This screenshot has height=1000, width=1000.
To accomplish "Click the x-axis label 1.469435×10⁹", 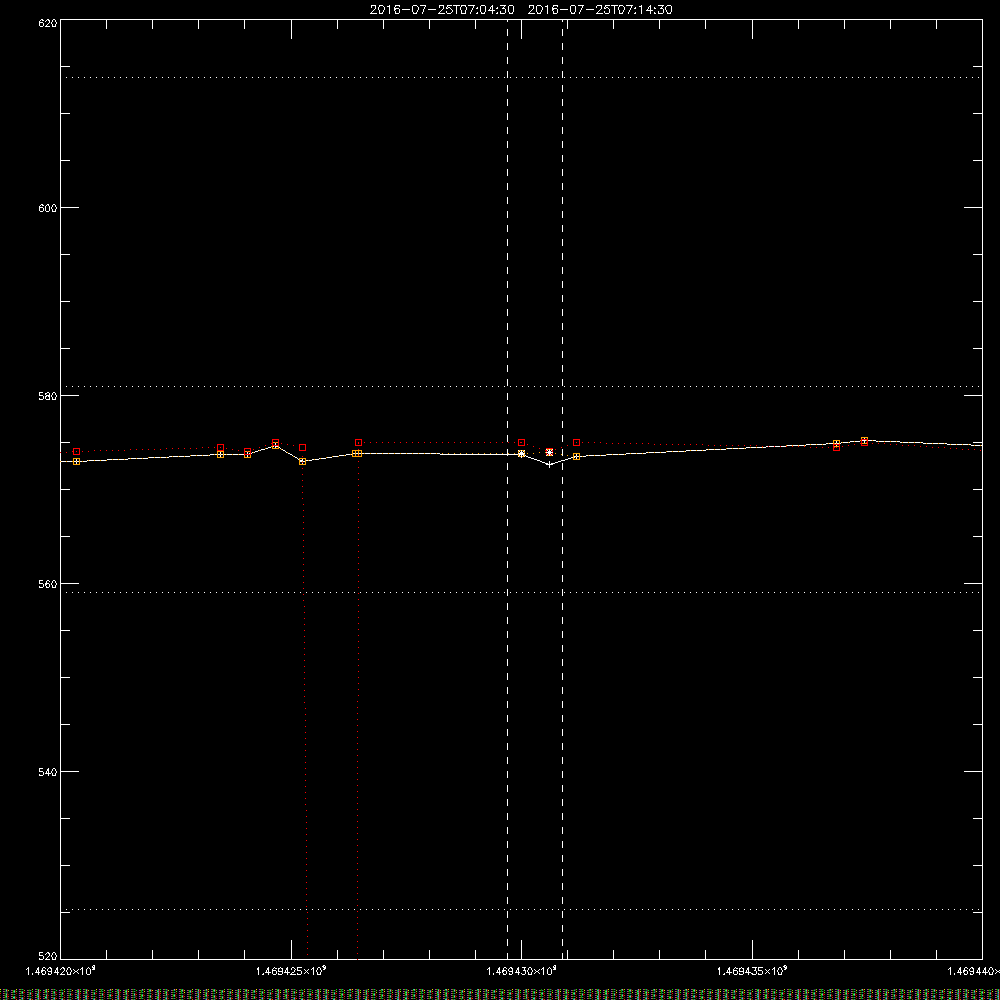I will (752, 971).
